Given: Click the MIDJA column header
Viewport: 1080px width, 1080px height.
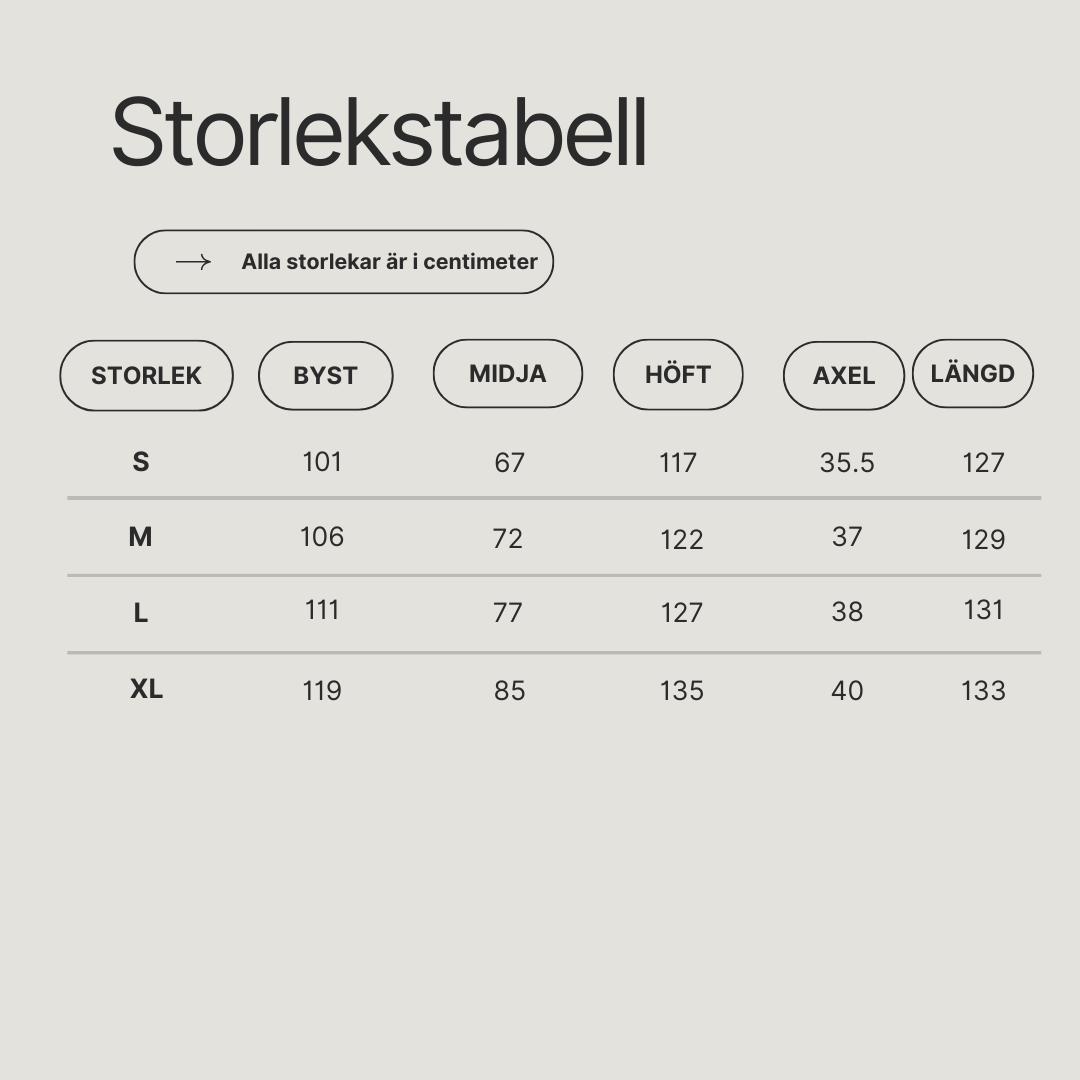Looking at the screenshot, I should coord(508,373).
